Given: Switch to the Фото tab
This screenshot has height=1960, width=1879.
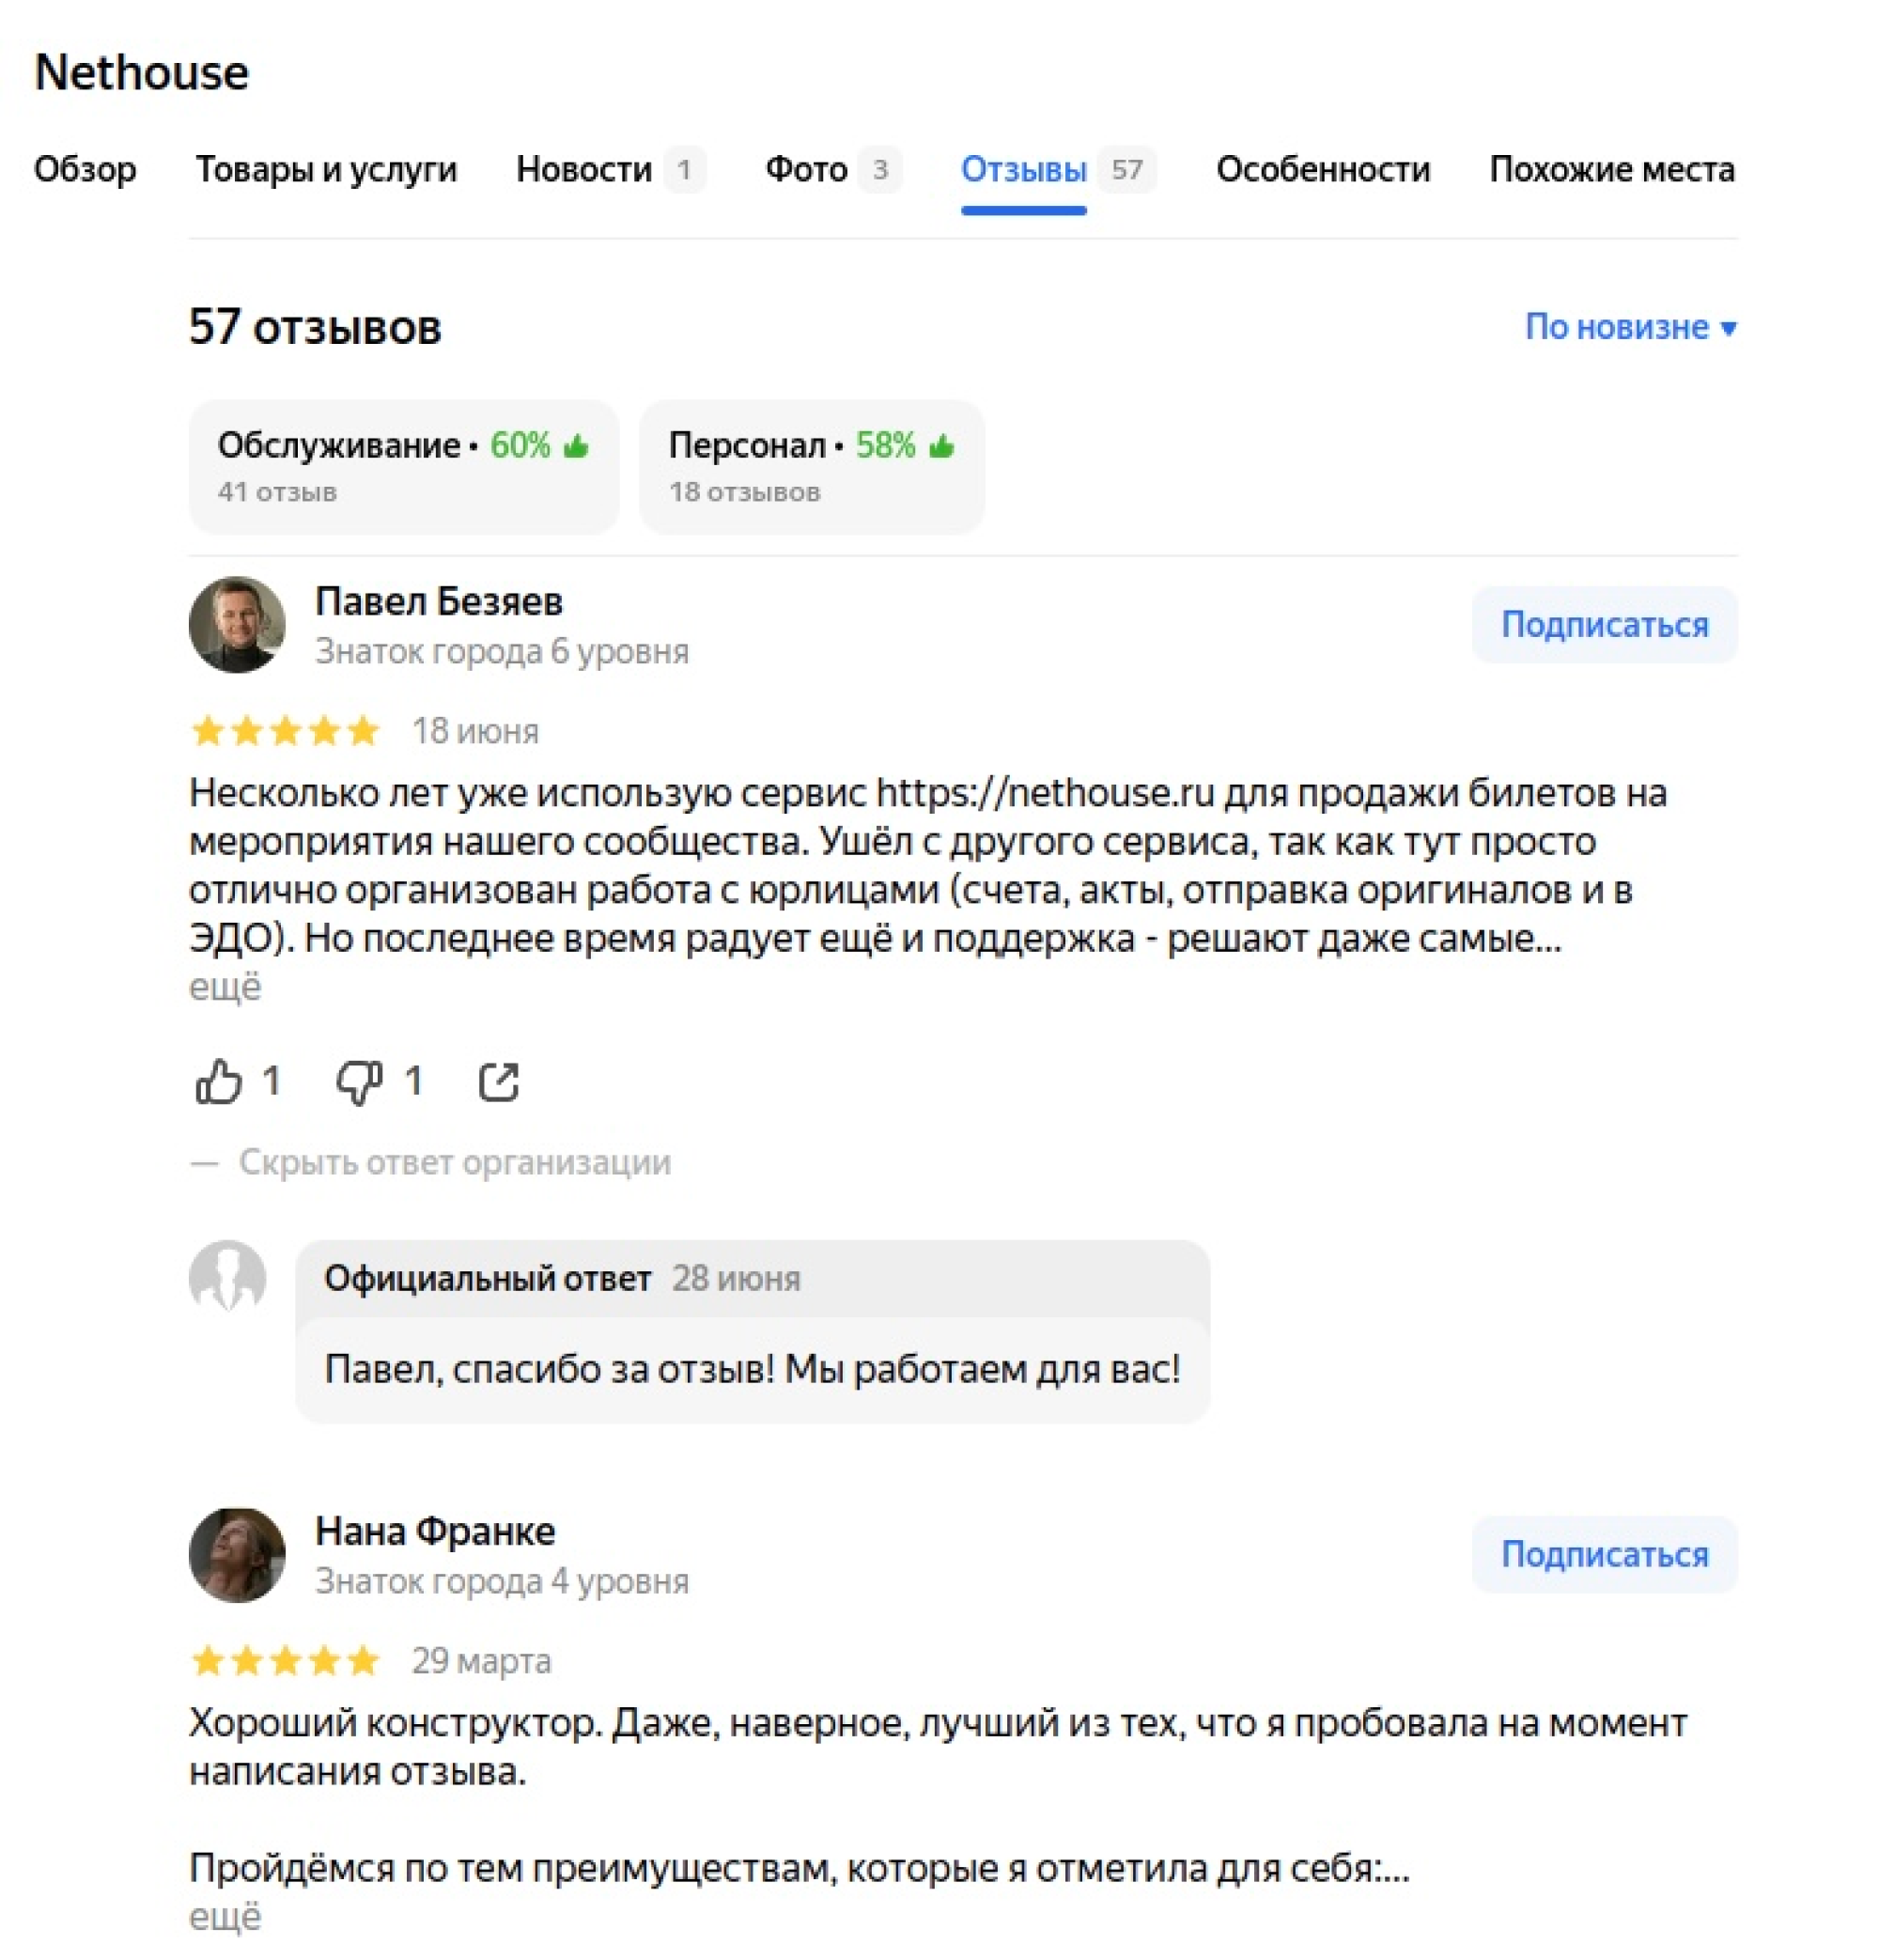Looking at the screenshot, I should point(804,169).
